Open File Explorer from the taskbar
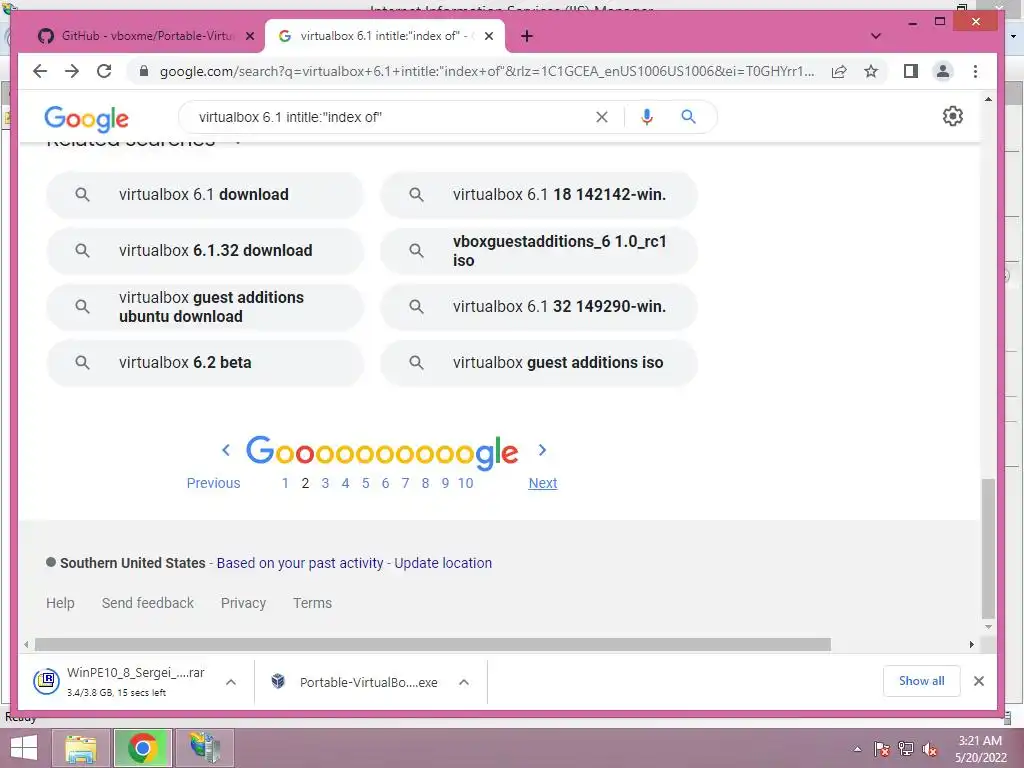The image size is (1024, 768). 81,748
